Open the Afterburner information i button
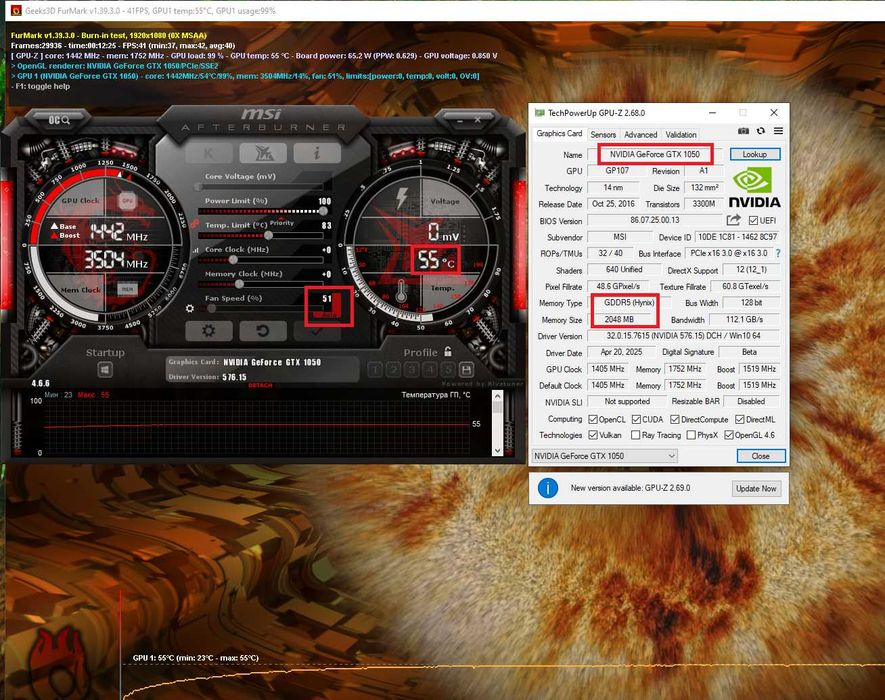The height and width of the screenshot is (700, 885). tap(317, 153)
